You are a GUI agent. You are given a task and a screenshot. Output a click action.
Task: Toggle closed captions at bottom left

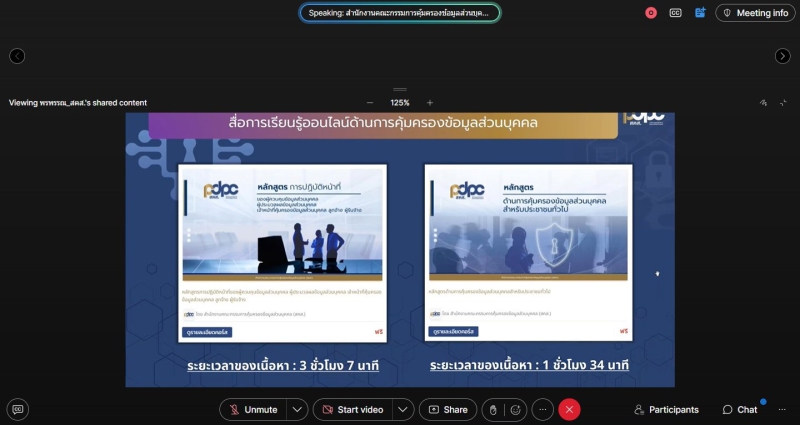[x=17, y=409]
